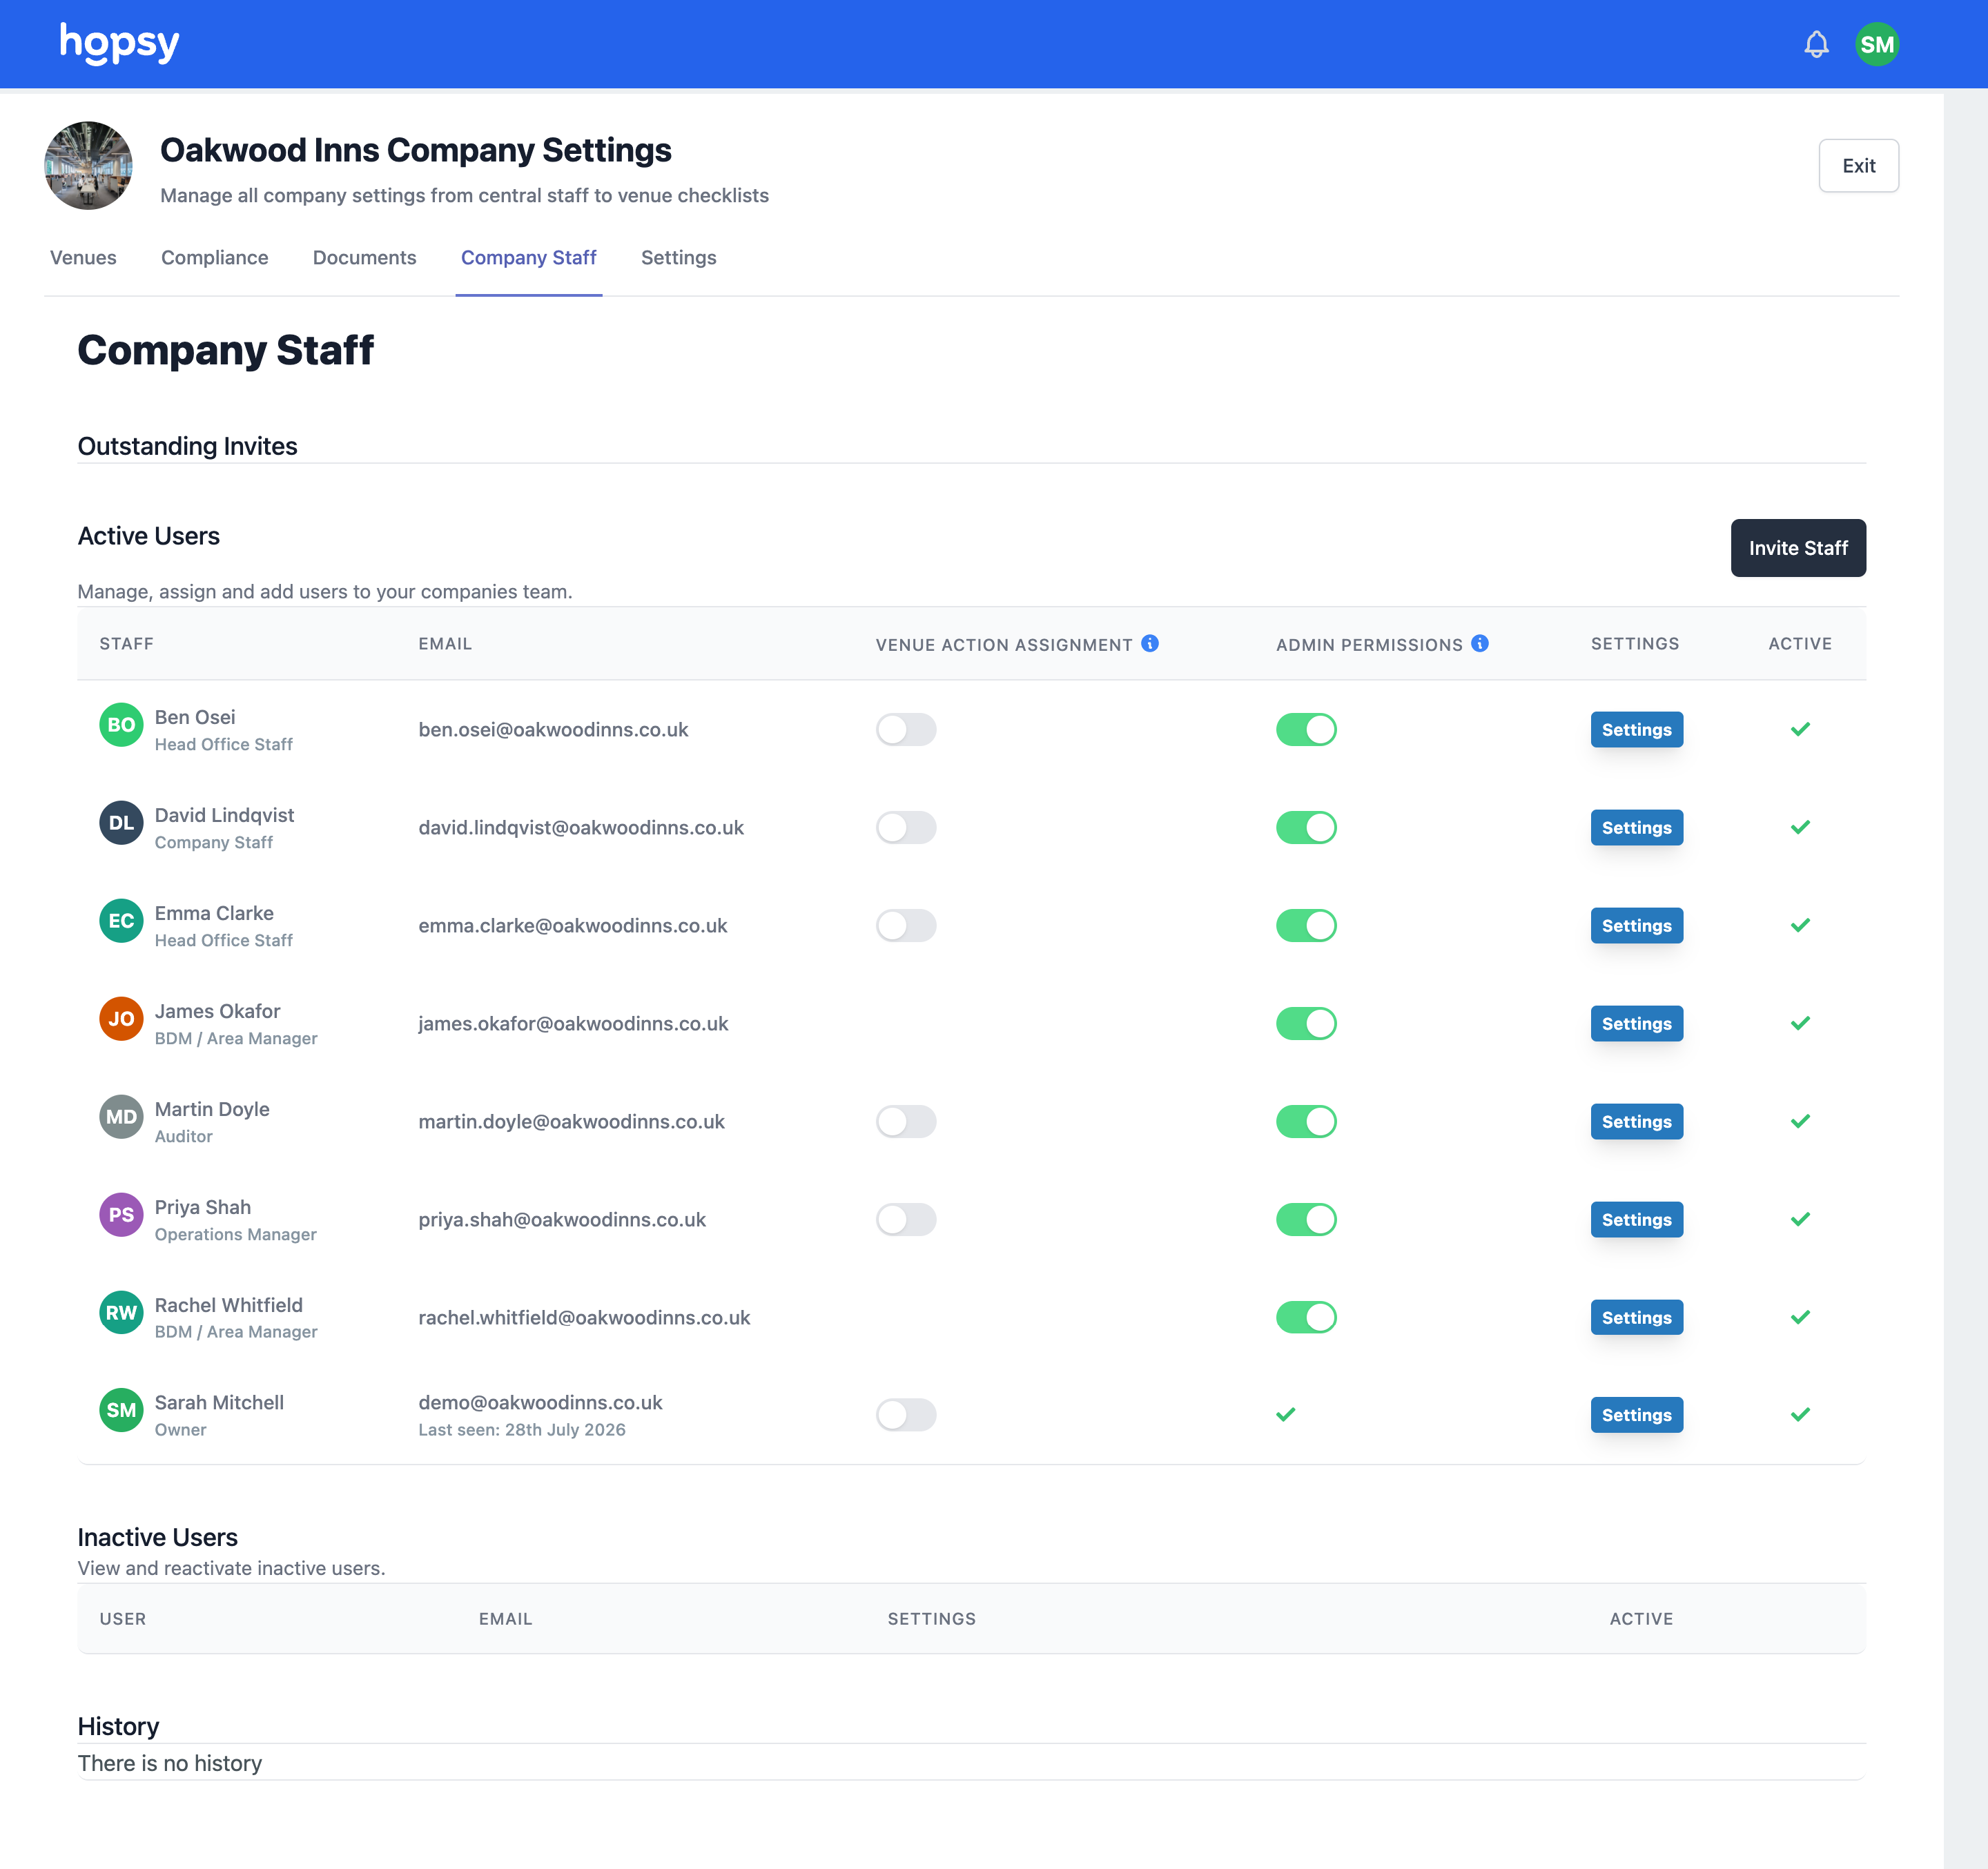Click email priya.shah@oakwoodinns.co.uk
The height and width of the screenshot is (1869, 1988).
point(562,1220)
